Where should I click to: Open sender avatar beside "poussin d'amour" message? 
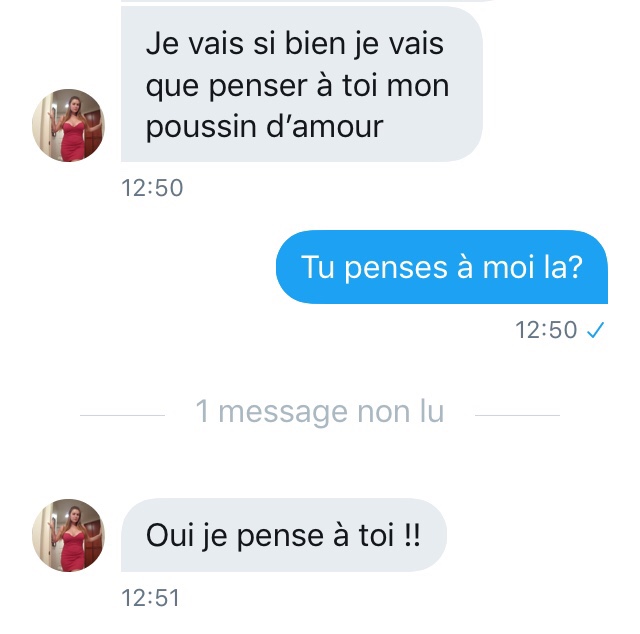69,125
